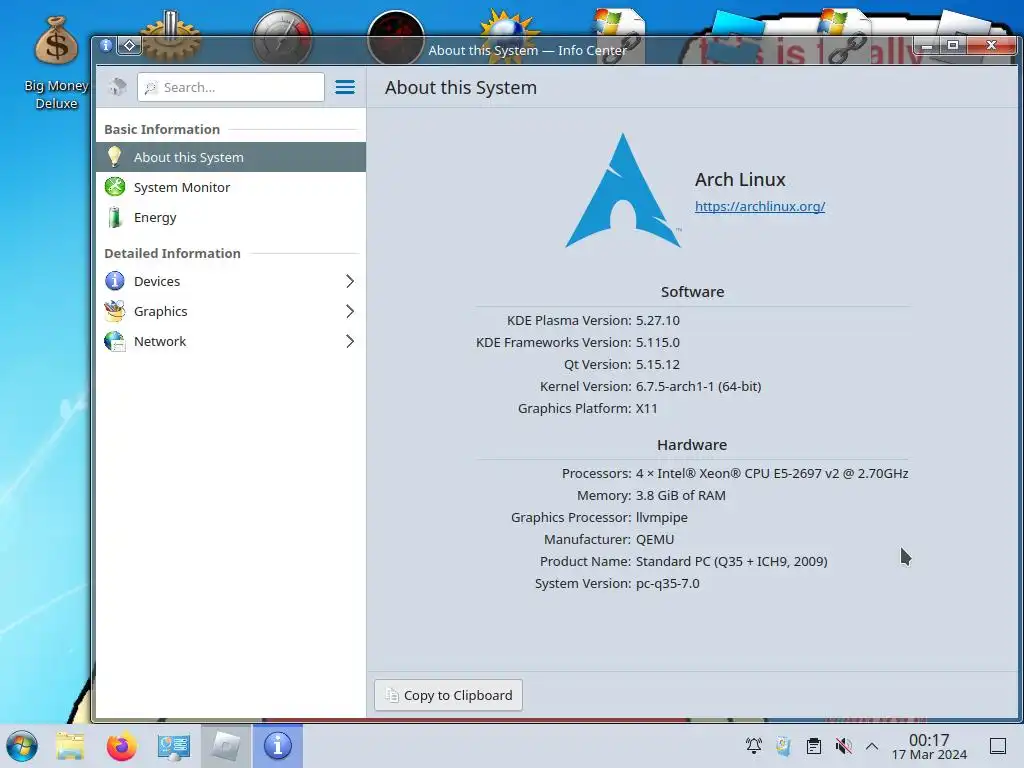Toggle the pin on all desktops titlebar button
The width and height of the screenshot is (1024, 768).
point(129,45)
